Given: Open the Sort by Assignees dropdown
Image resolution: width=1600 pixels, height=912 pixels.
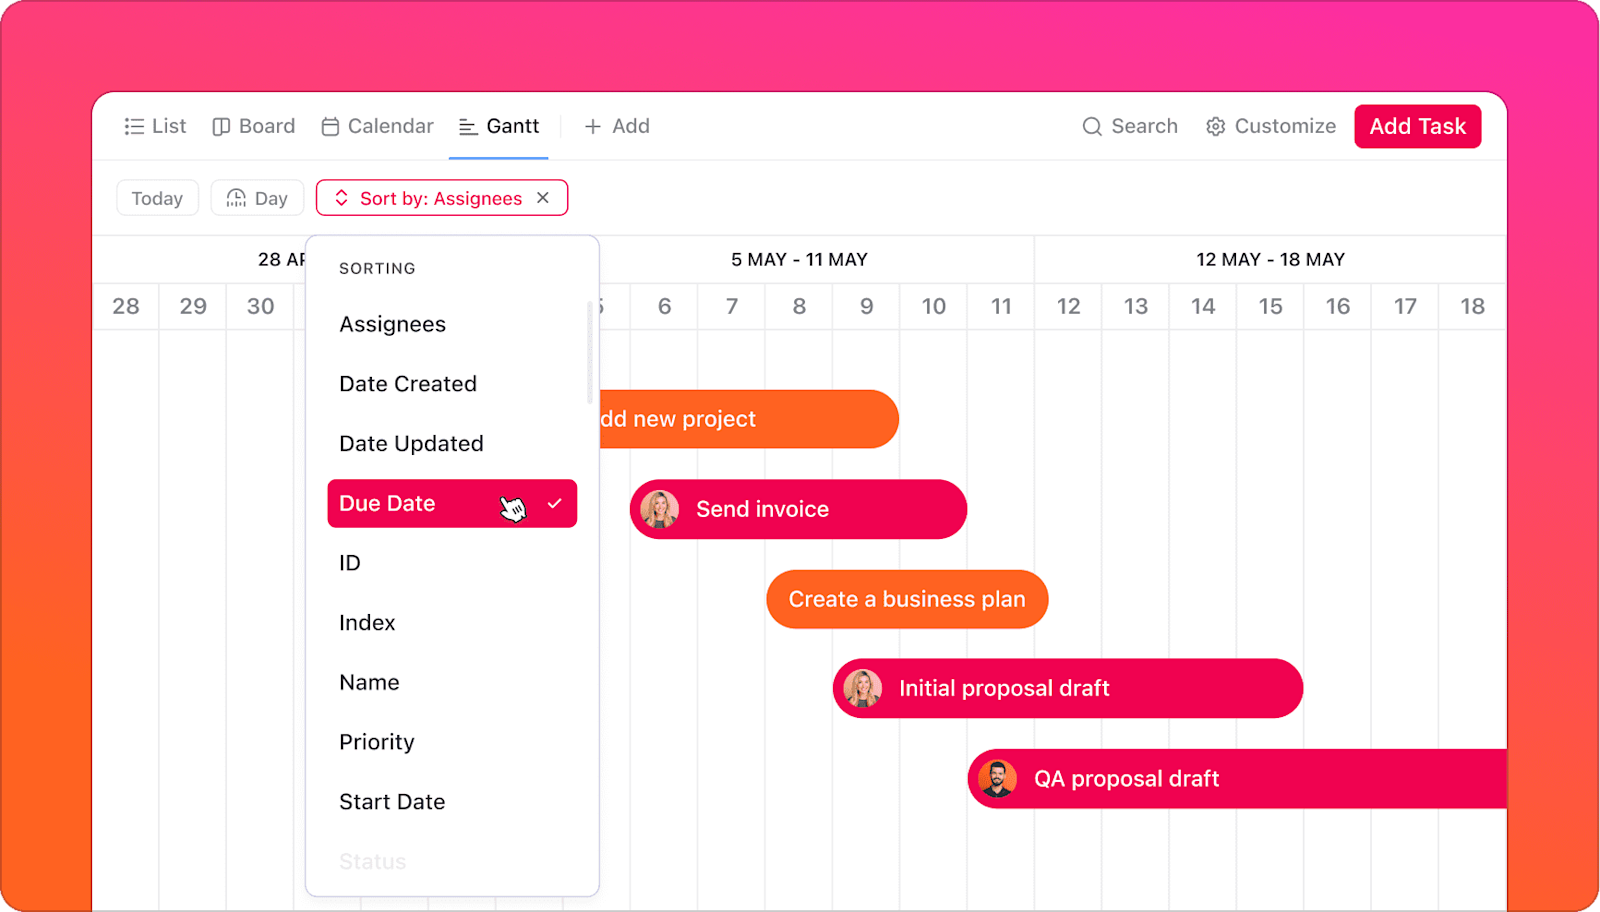Looking at the screenshot, I should [440, 197].
